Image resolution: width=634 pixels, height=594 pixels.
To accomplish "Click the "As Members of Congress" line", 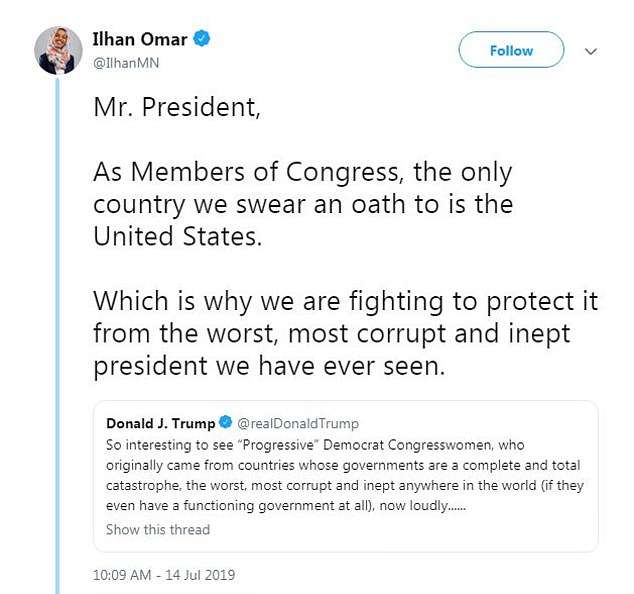I will (302, 172).
